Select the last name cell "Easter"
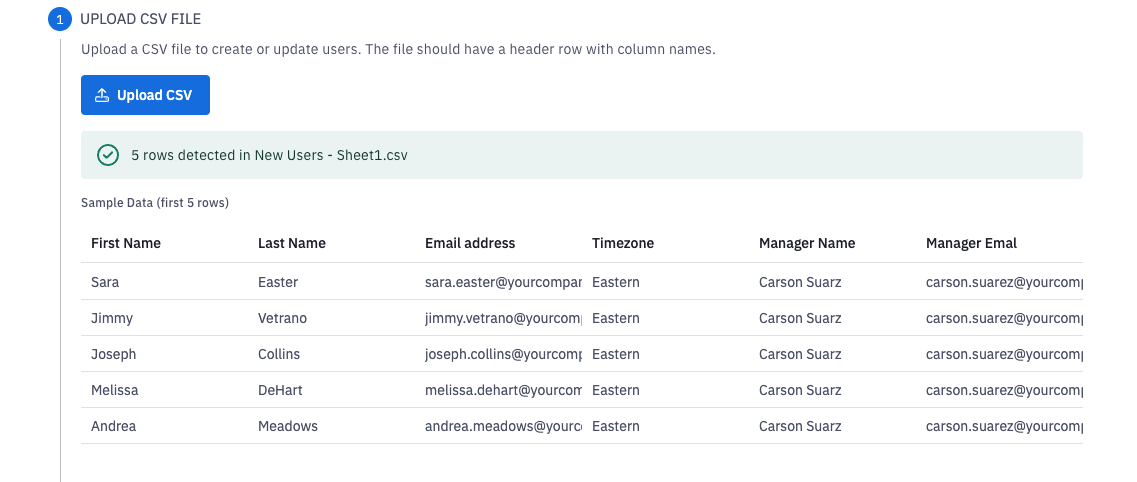Screen dimensions: 1137x482 (x=278, y=282)
